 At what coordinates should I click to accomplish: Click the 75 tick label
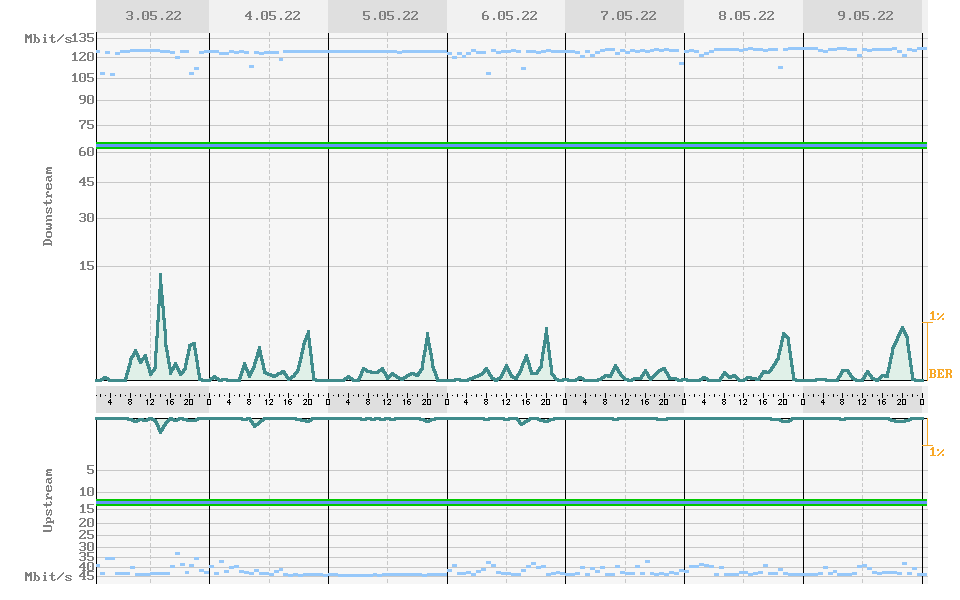pos(87,125)
